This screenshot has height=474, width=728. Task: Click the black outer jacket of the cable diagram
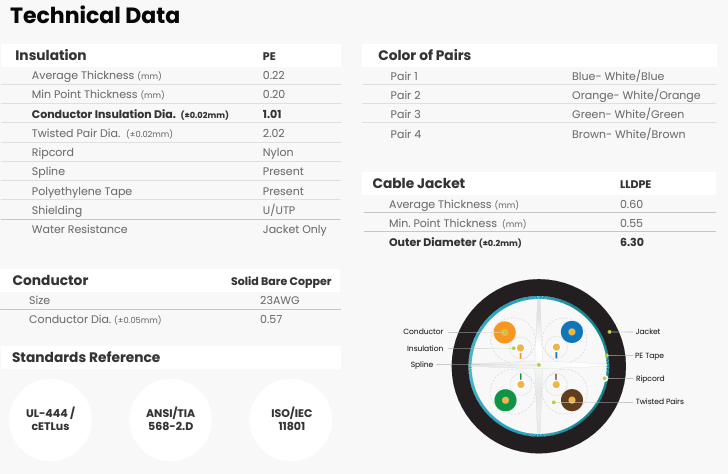(x=539, y=288)
